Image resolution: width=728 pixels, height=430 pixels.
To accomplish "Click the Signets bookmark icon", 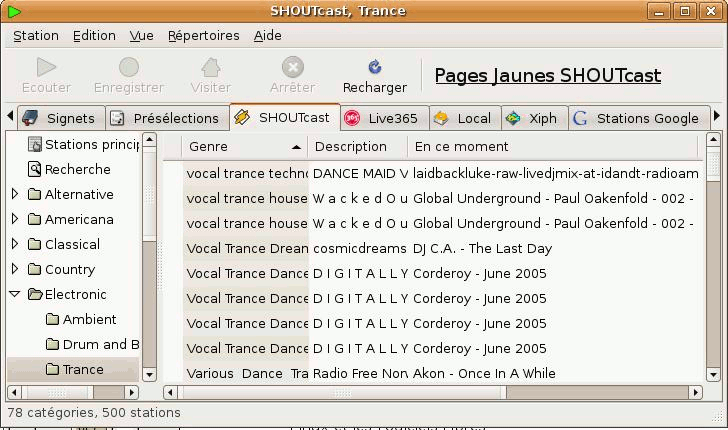I will 31,118.
